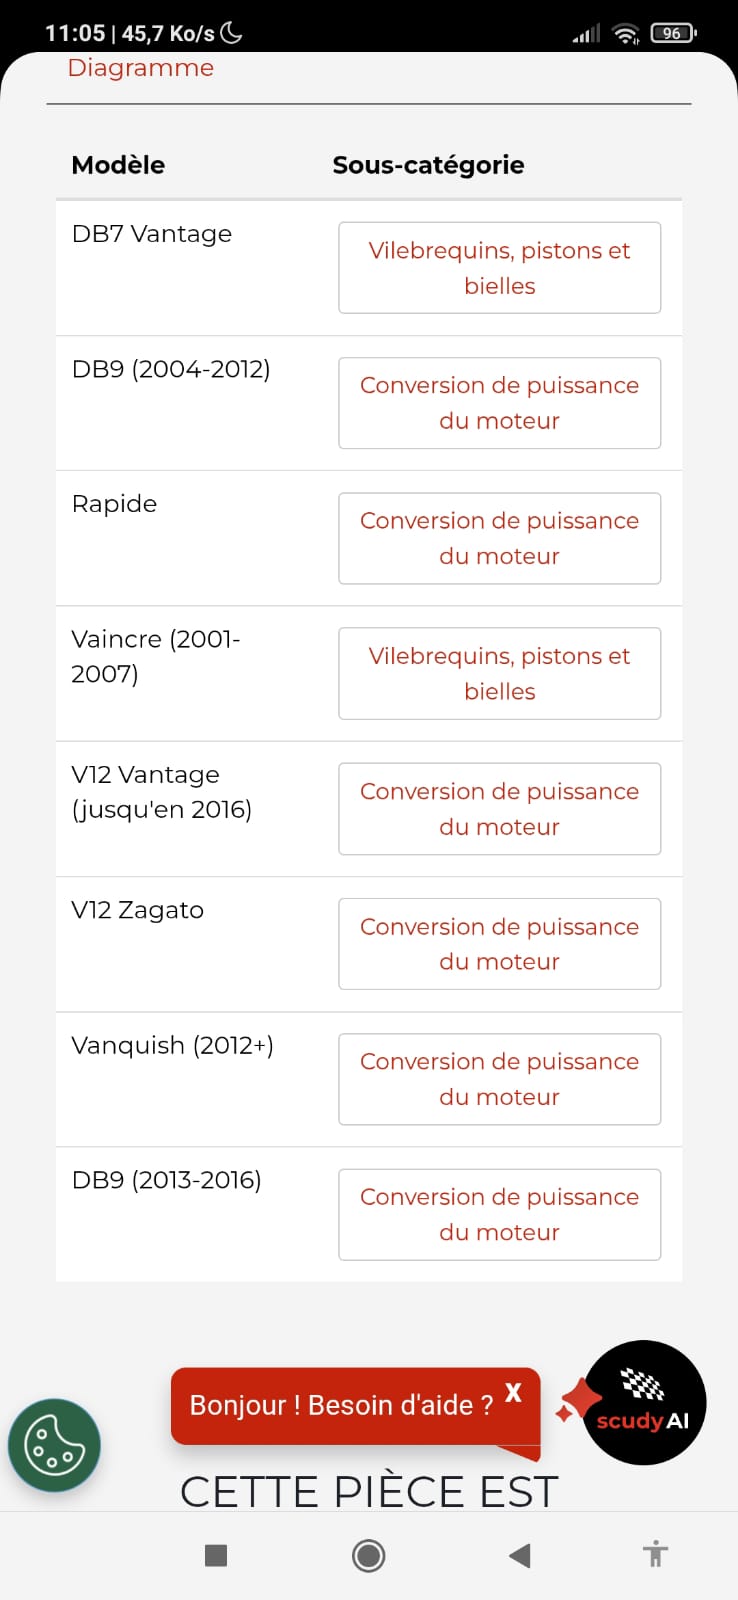Viewport: 738px width, 1600px height.
Task: Open the scudyAI chat assistant
Action: [x=644, y=1403]
